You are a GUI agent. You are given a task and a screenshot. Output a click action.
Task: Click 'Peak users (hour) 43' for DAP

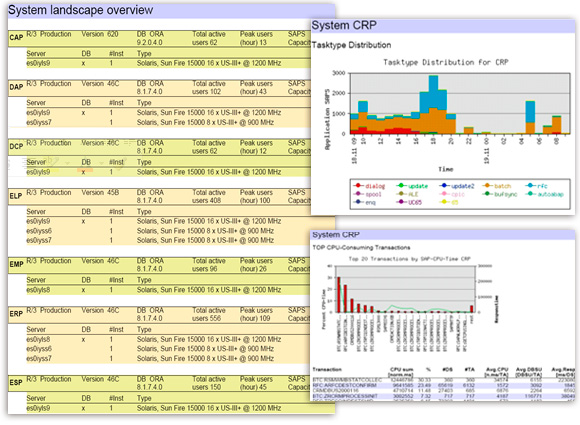point(256,88)
